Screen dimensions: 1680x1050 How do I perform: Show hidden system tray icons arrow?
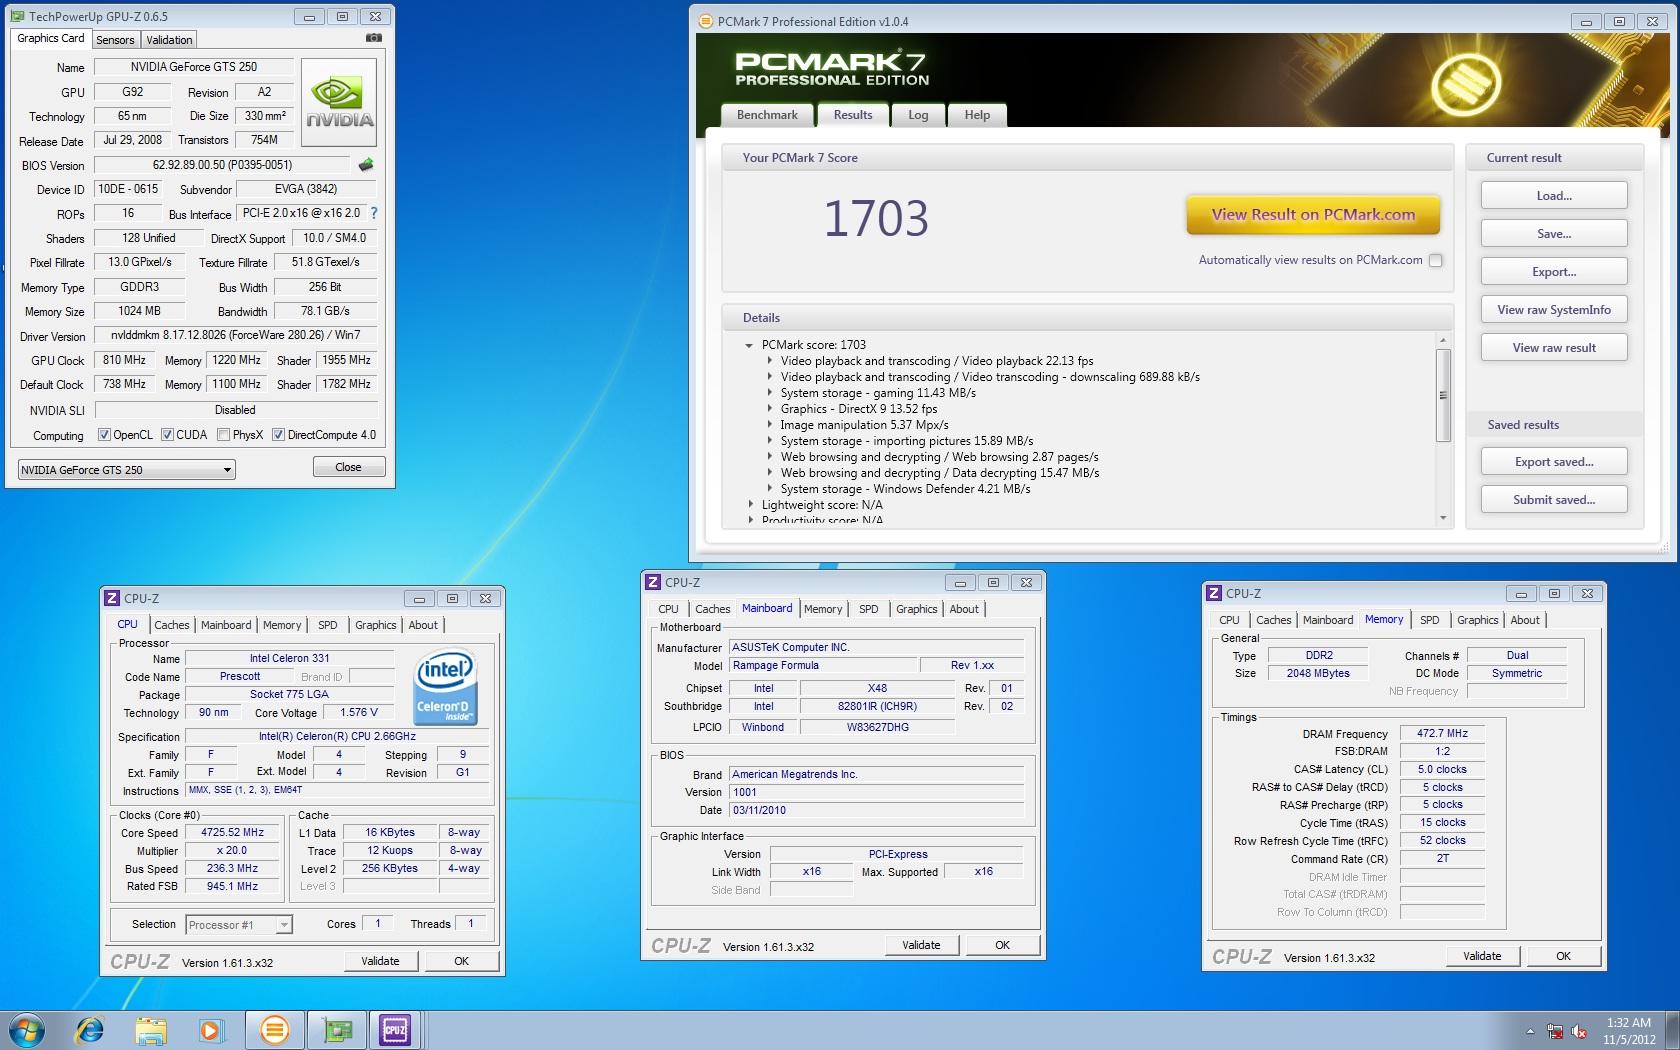[1529, 1031]
